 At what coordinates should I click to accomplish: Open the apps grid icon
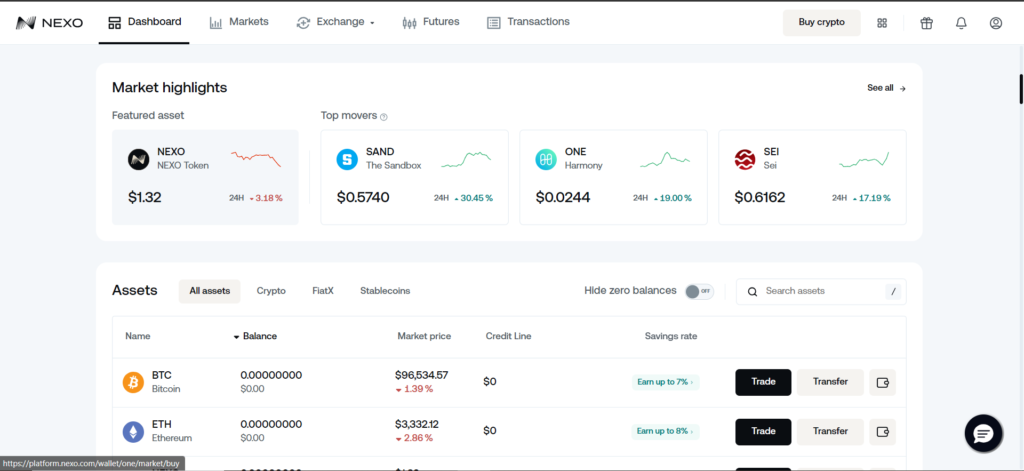pos(882,23)
